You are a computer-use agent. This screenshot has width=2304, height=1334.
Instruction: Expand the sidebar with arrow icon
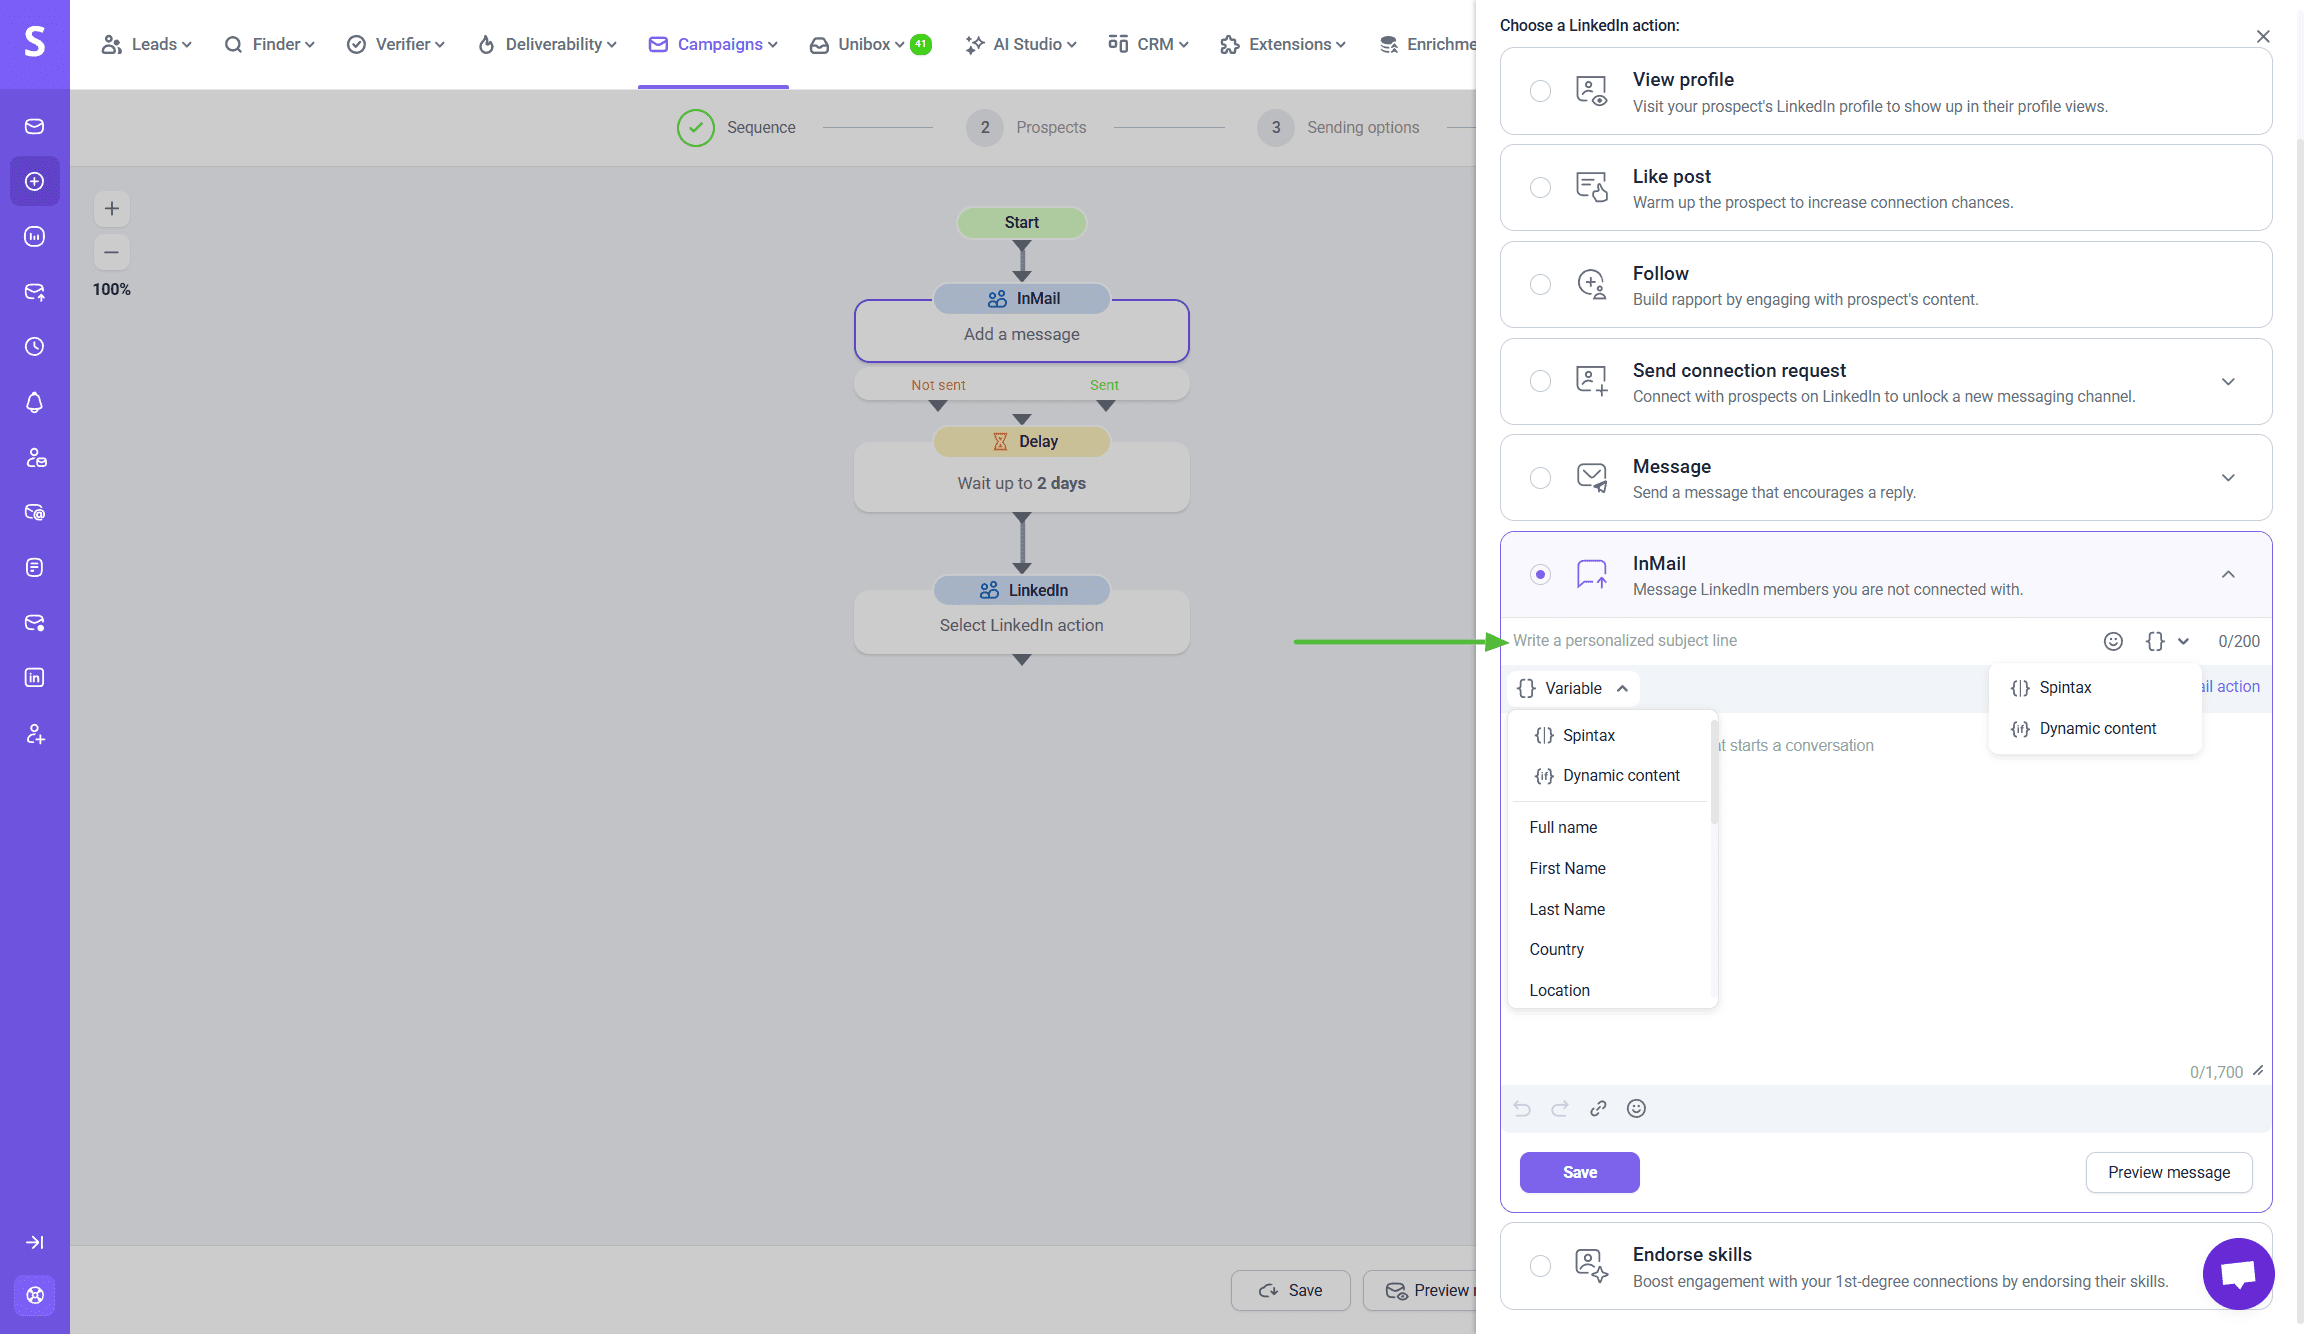click(x=35, y=1242)
